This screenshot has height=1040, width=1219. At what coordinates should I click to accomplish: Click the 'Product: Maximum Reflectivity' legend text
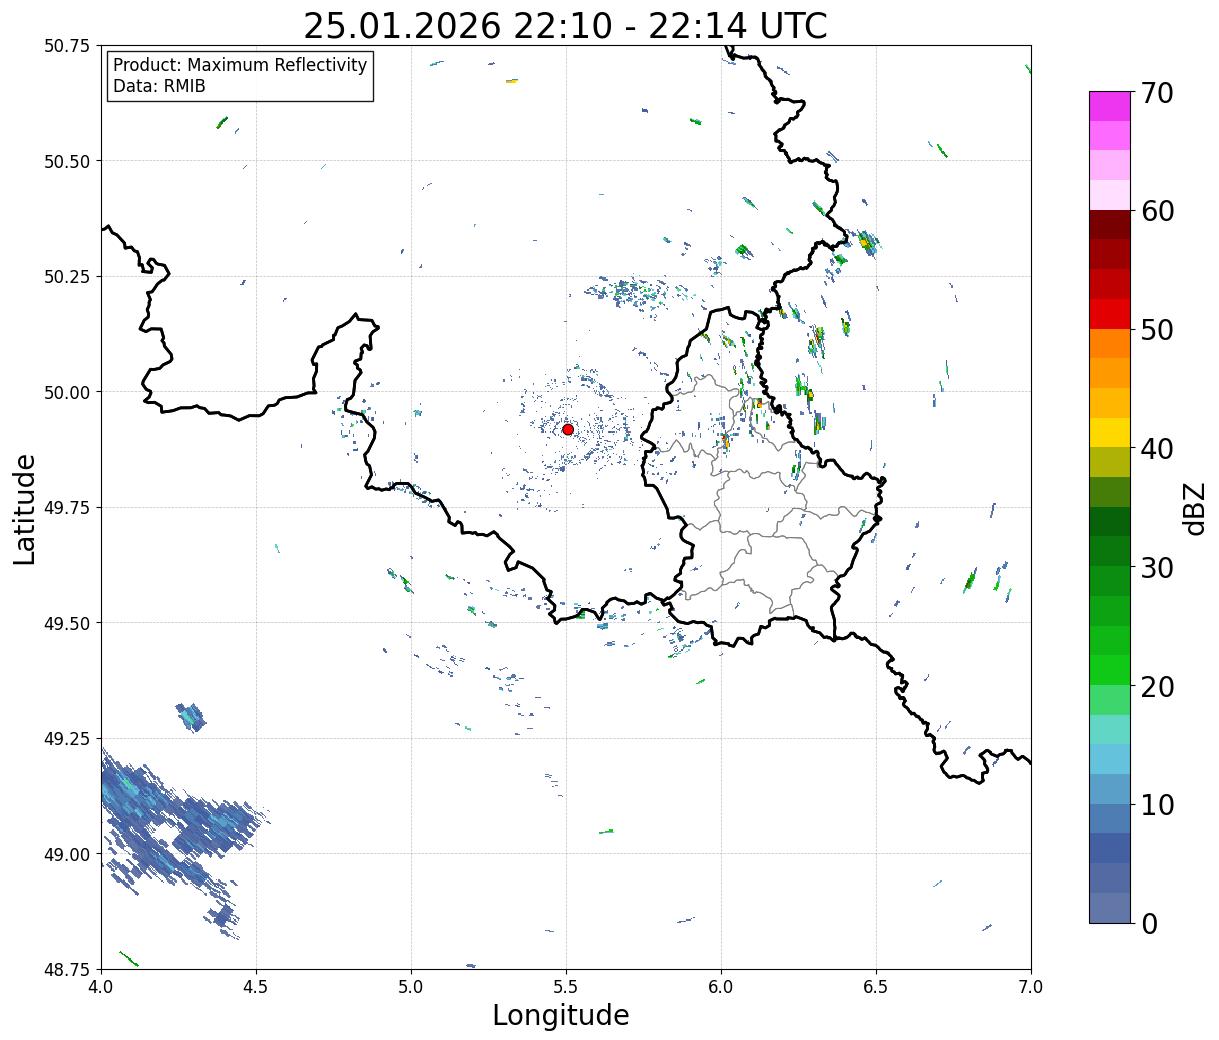point(240,65)
